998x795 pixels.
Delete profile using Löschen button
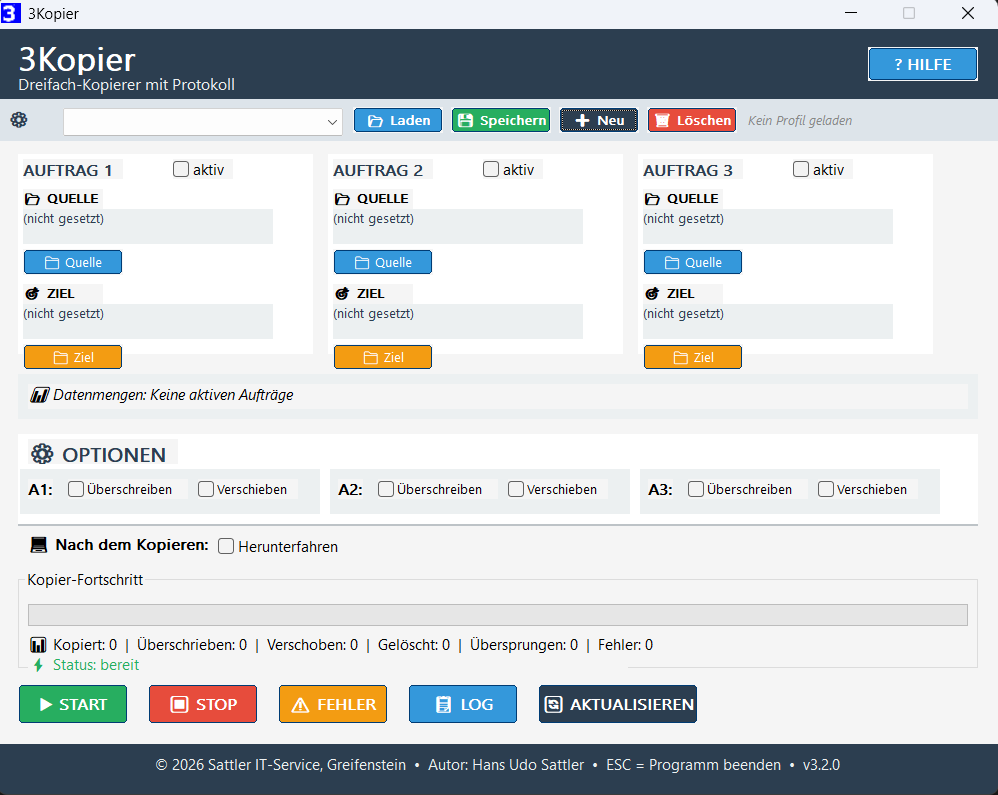pyautogui.click(x=692, y=120)
